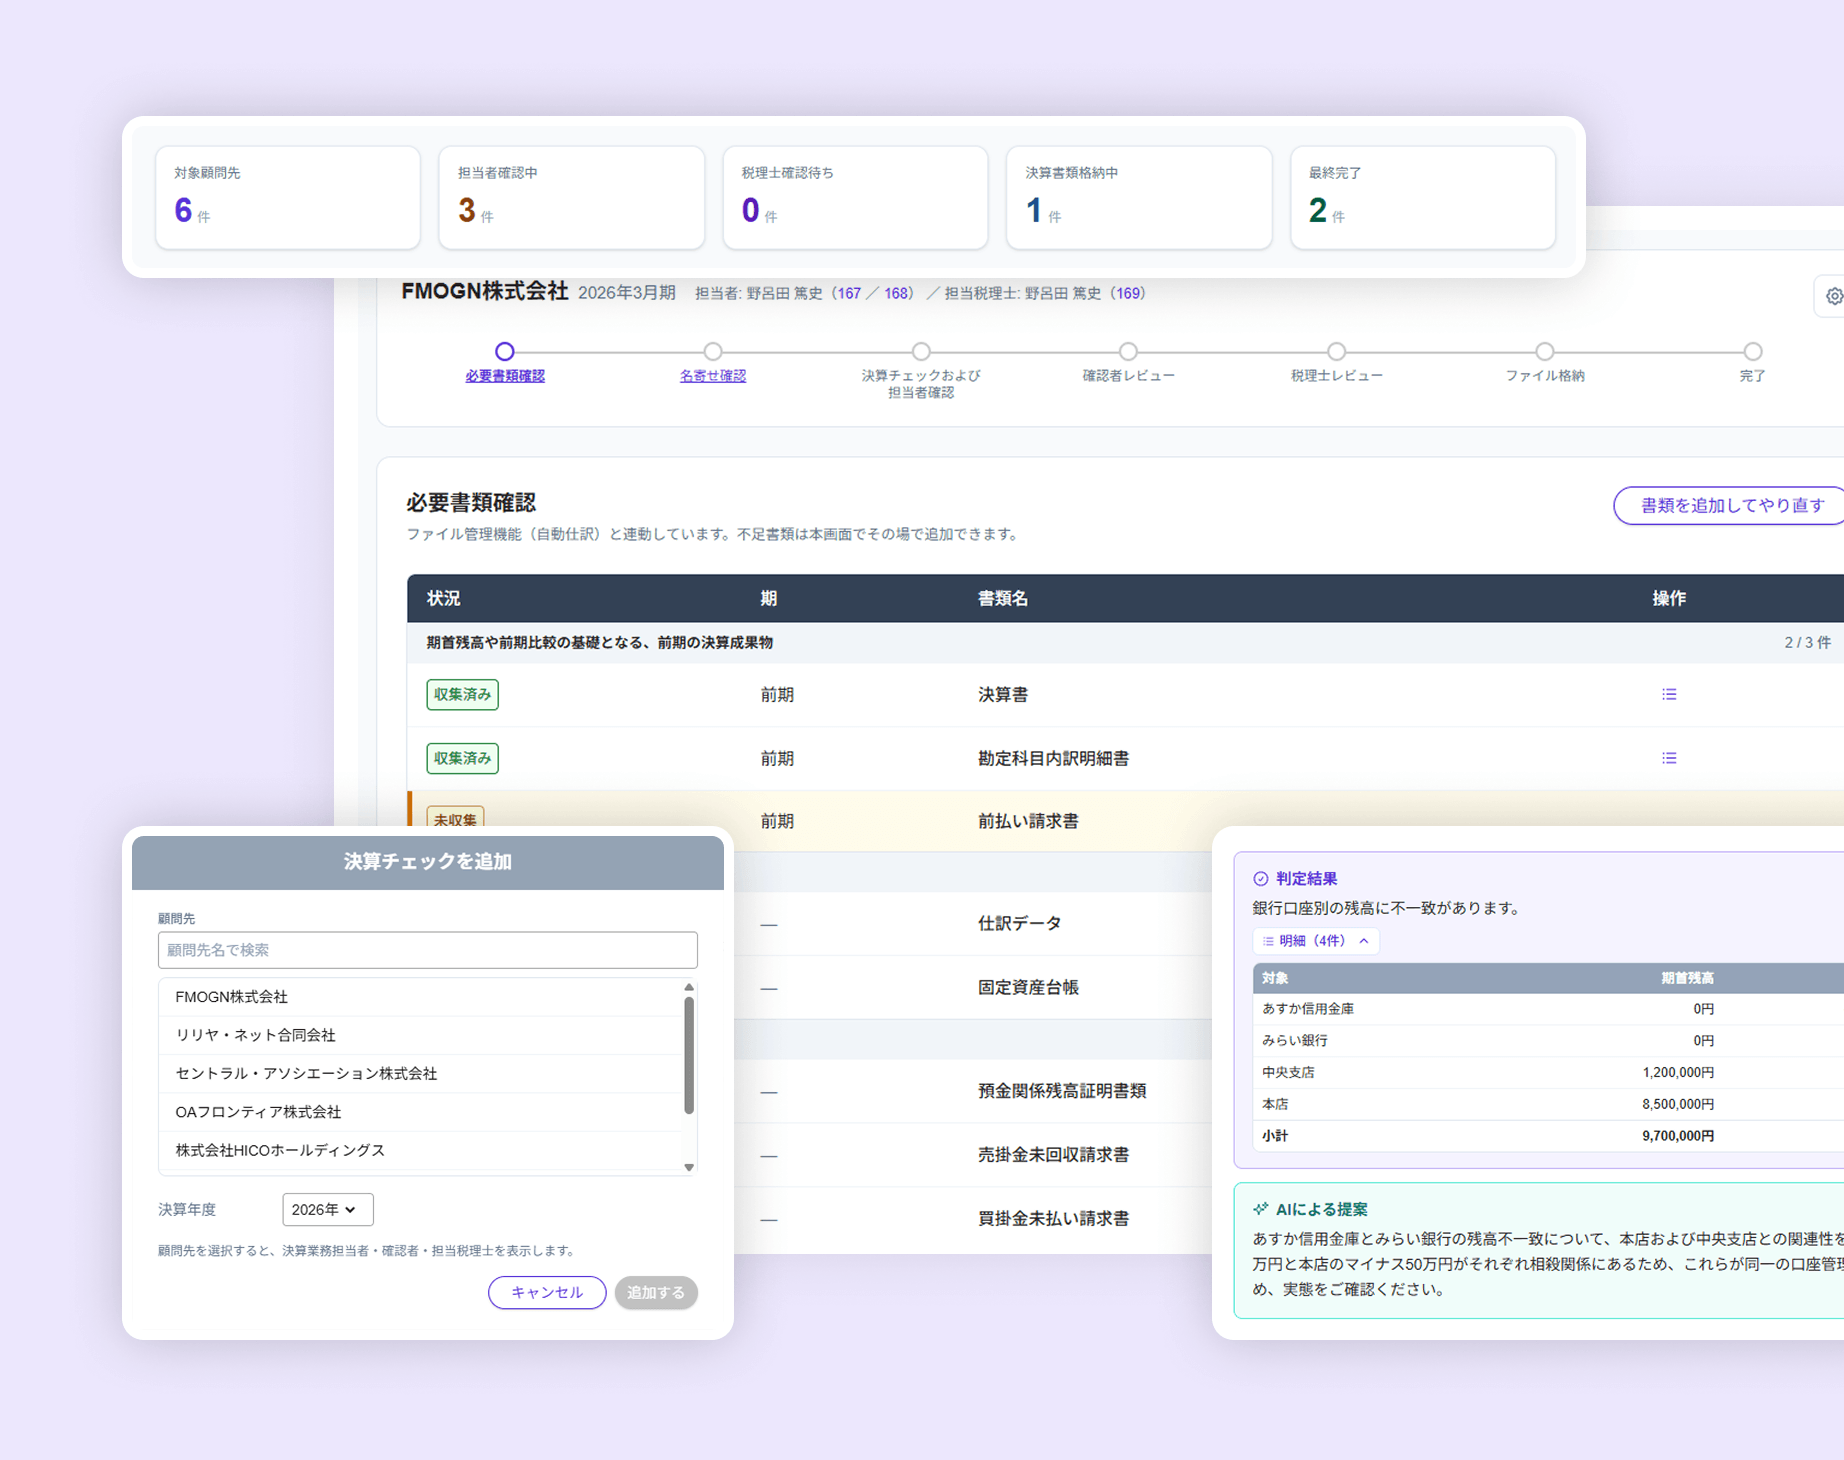This screenshot has height=1460, width=1844.
Task: Click the client list scrollbar thumb
Action: coord(689,1055)
